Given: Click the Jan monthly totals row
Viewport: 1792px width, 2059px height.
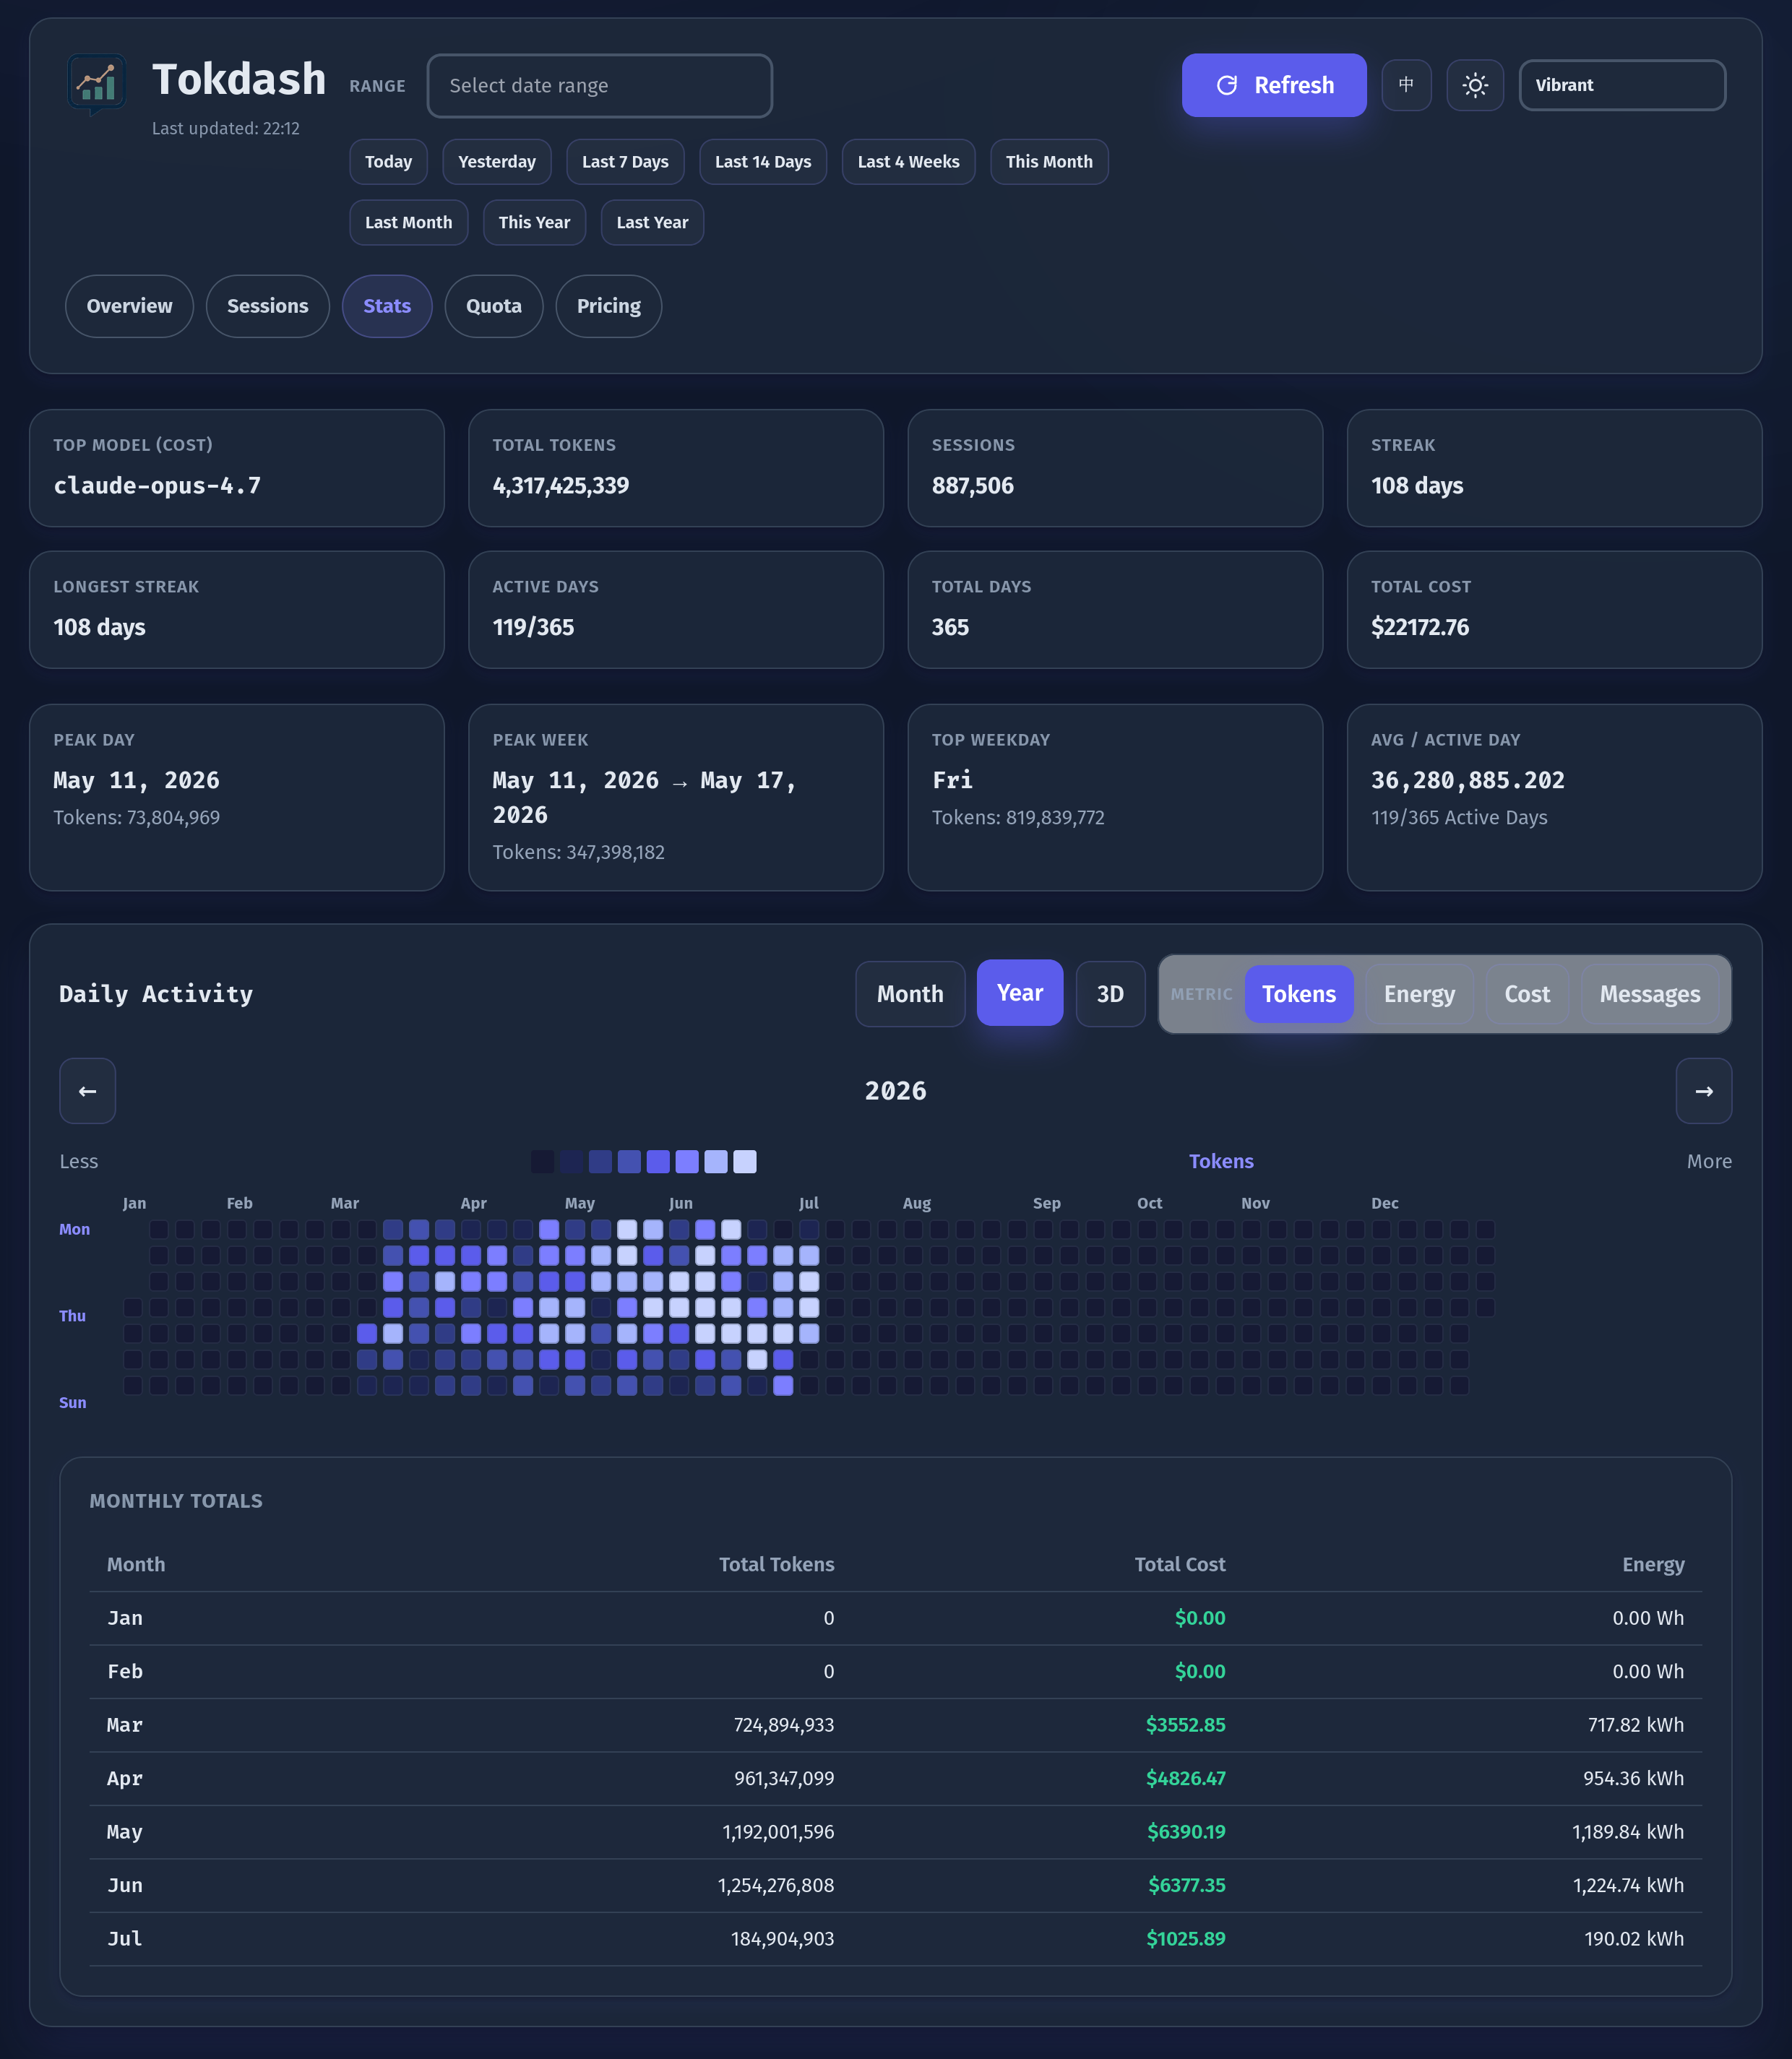Looking at the screenshot, I should pyautogui.click(x=896, y=1618).
